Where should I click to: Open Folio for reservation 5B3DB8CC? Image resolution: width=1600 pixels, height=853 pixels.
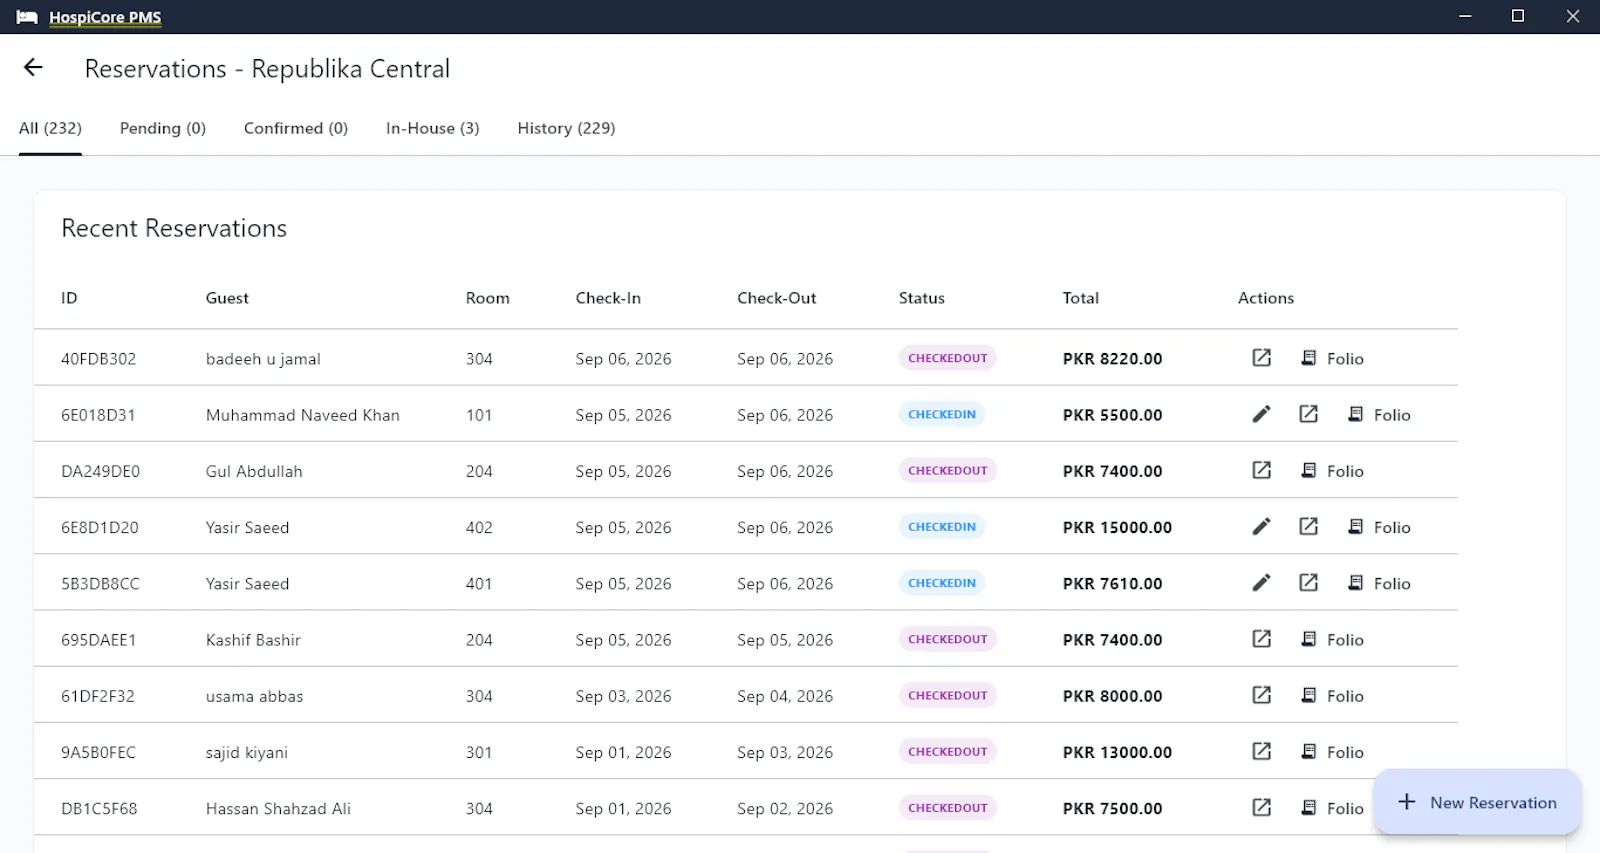tap(1379, 583)
